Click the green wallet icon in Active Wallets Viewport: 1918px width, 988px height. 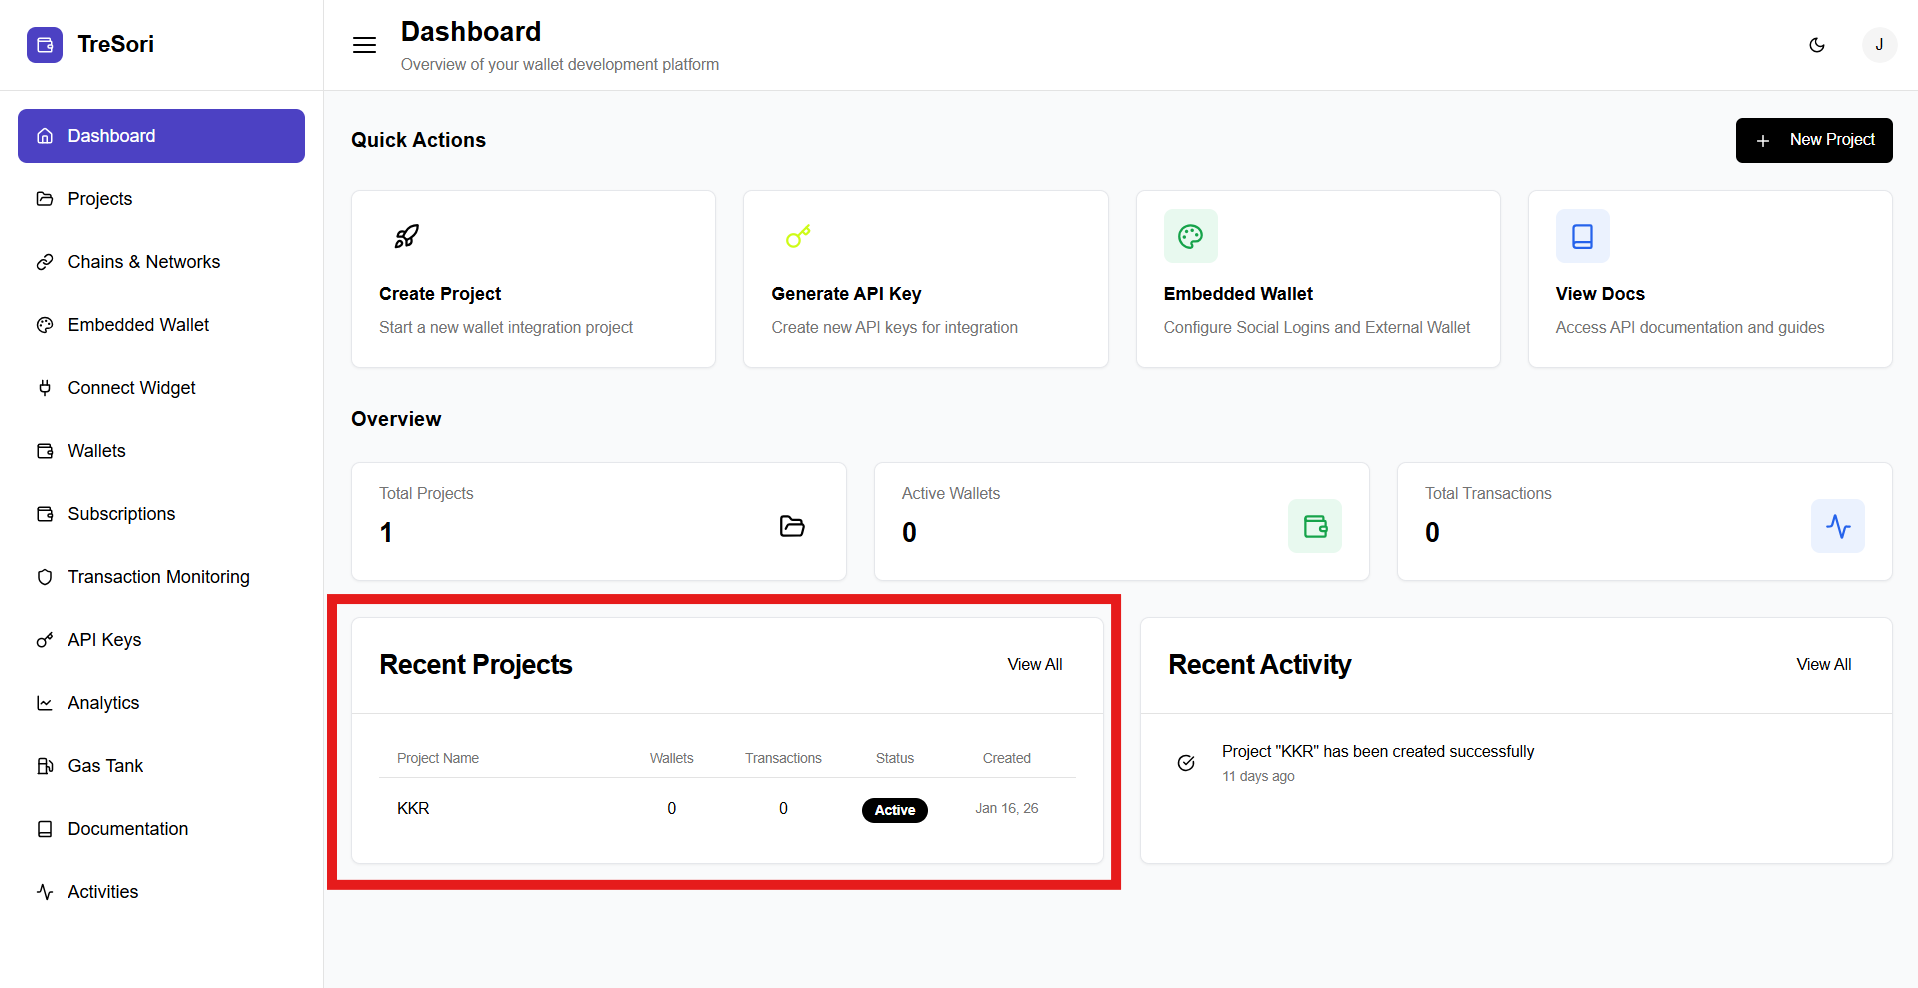point(1315,526)
